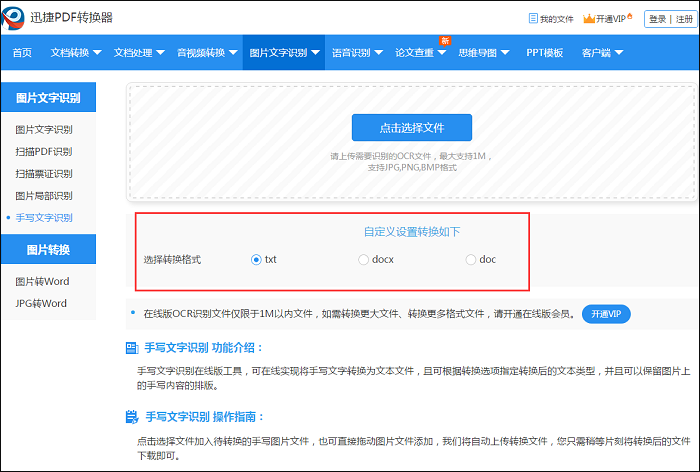Open 图片文字识别 sidebar item
This screenshot has height=472, width=700.
coord(44,129)
